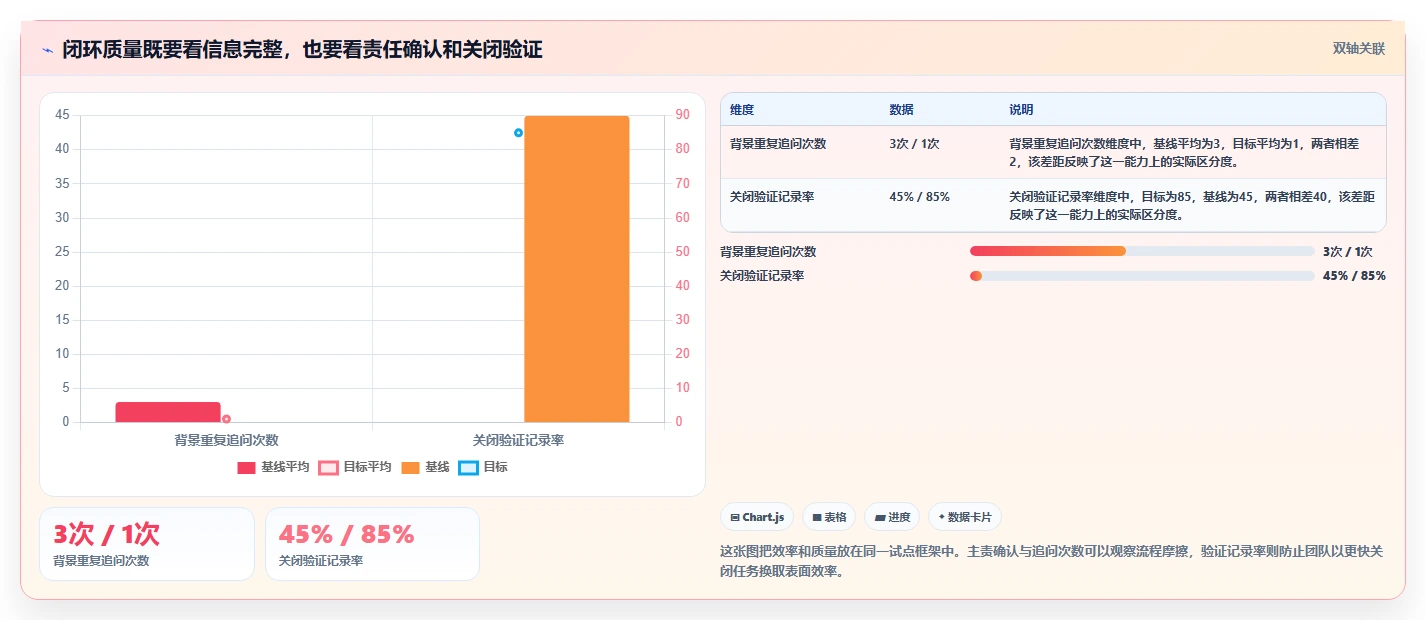The width and height of the screenshot is (1426, 620).
Task: Click the footer description paragraph
Action: tap(1052, 561)
